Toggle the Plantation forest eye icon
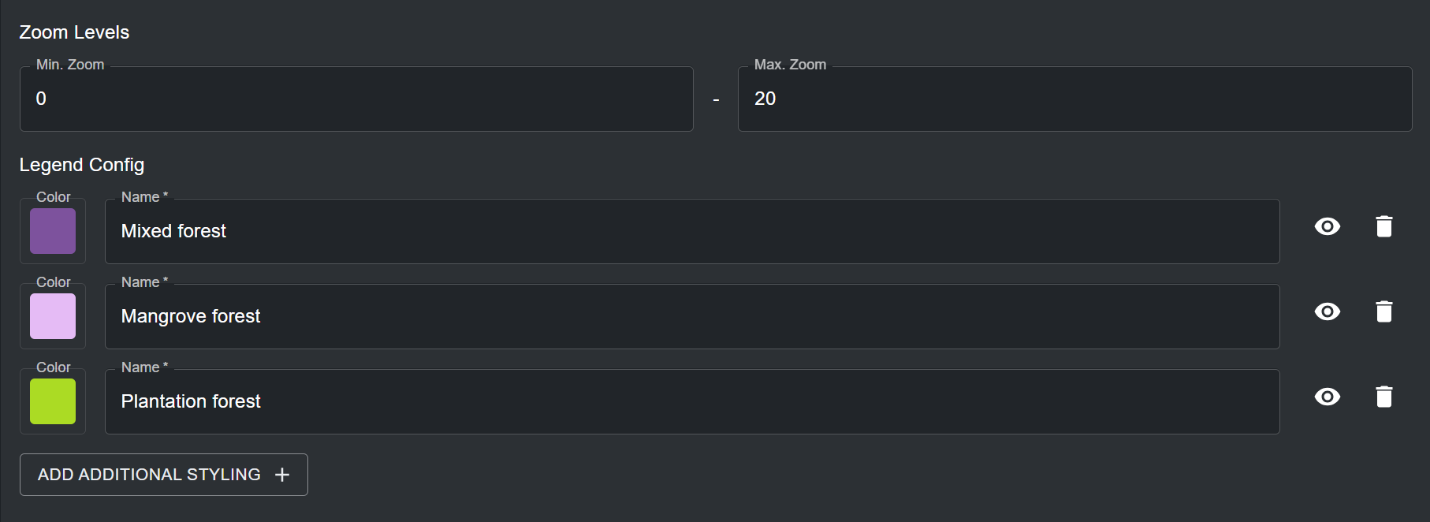 [x=1327, y=397]
